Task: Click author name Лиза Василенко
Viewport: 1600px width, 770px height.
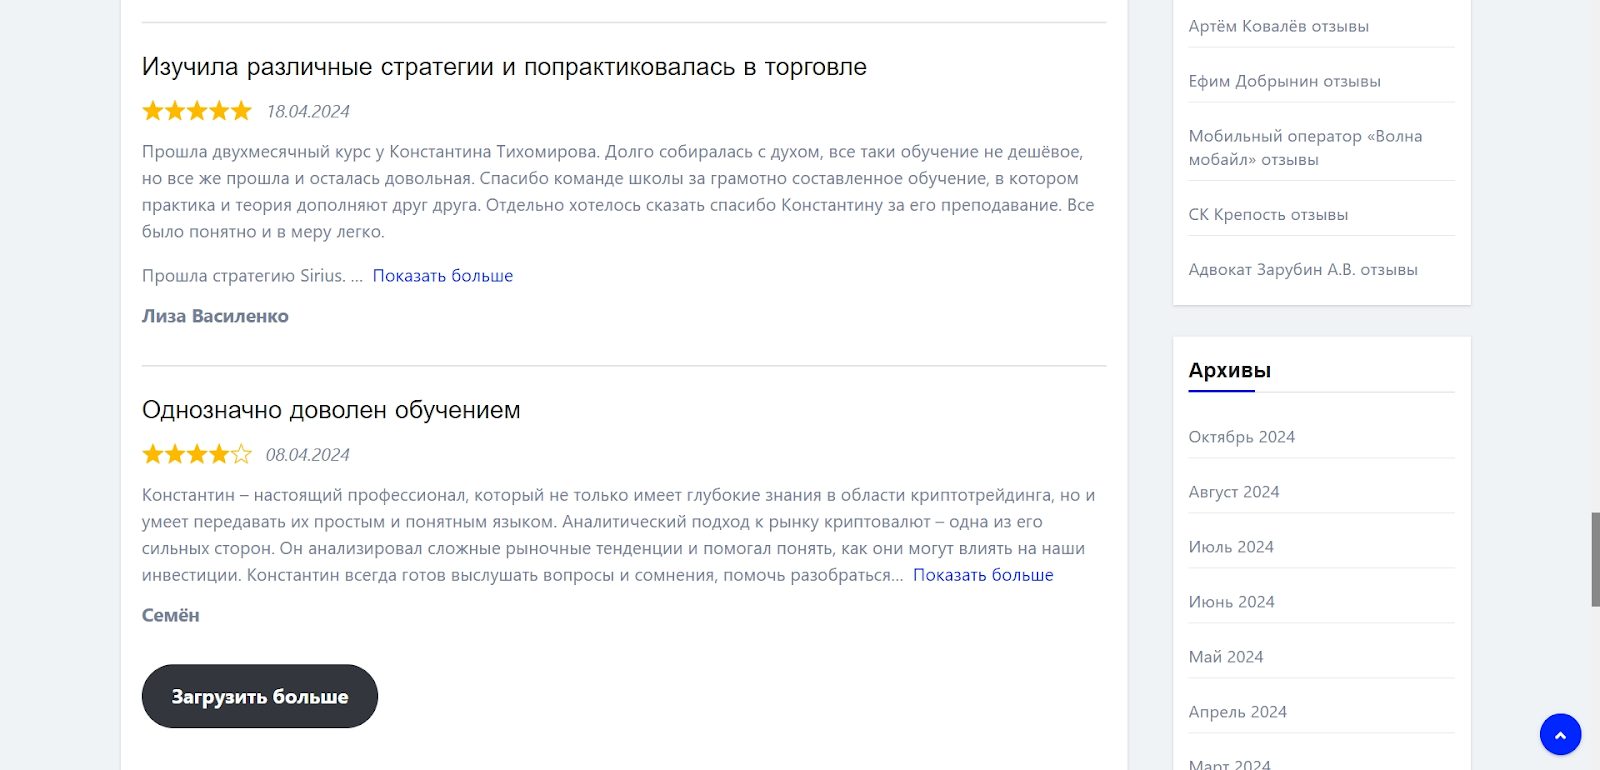Action: (x=215, y=316)
